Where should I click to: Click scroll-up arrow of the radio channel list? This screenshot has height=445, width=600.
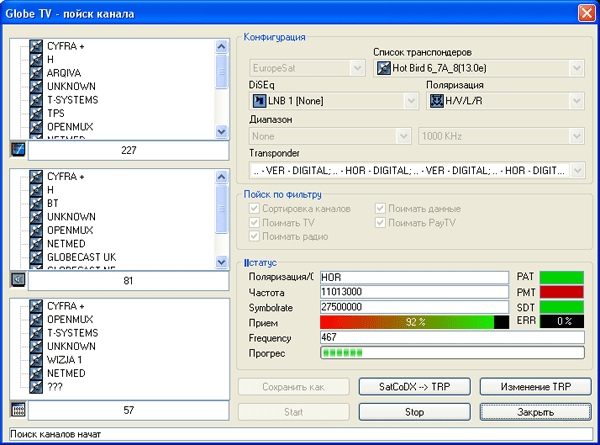click(222, 177)
